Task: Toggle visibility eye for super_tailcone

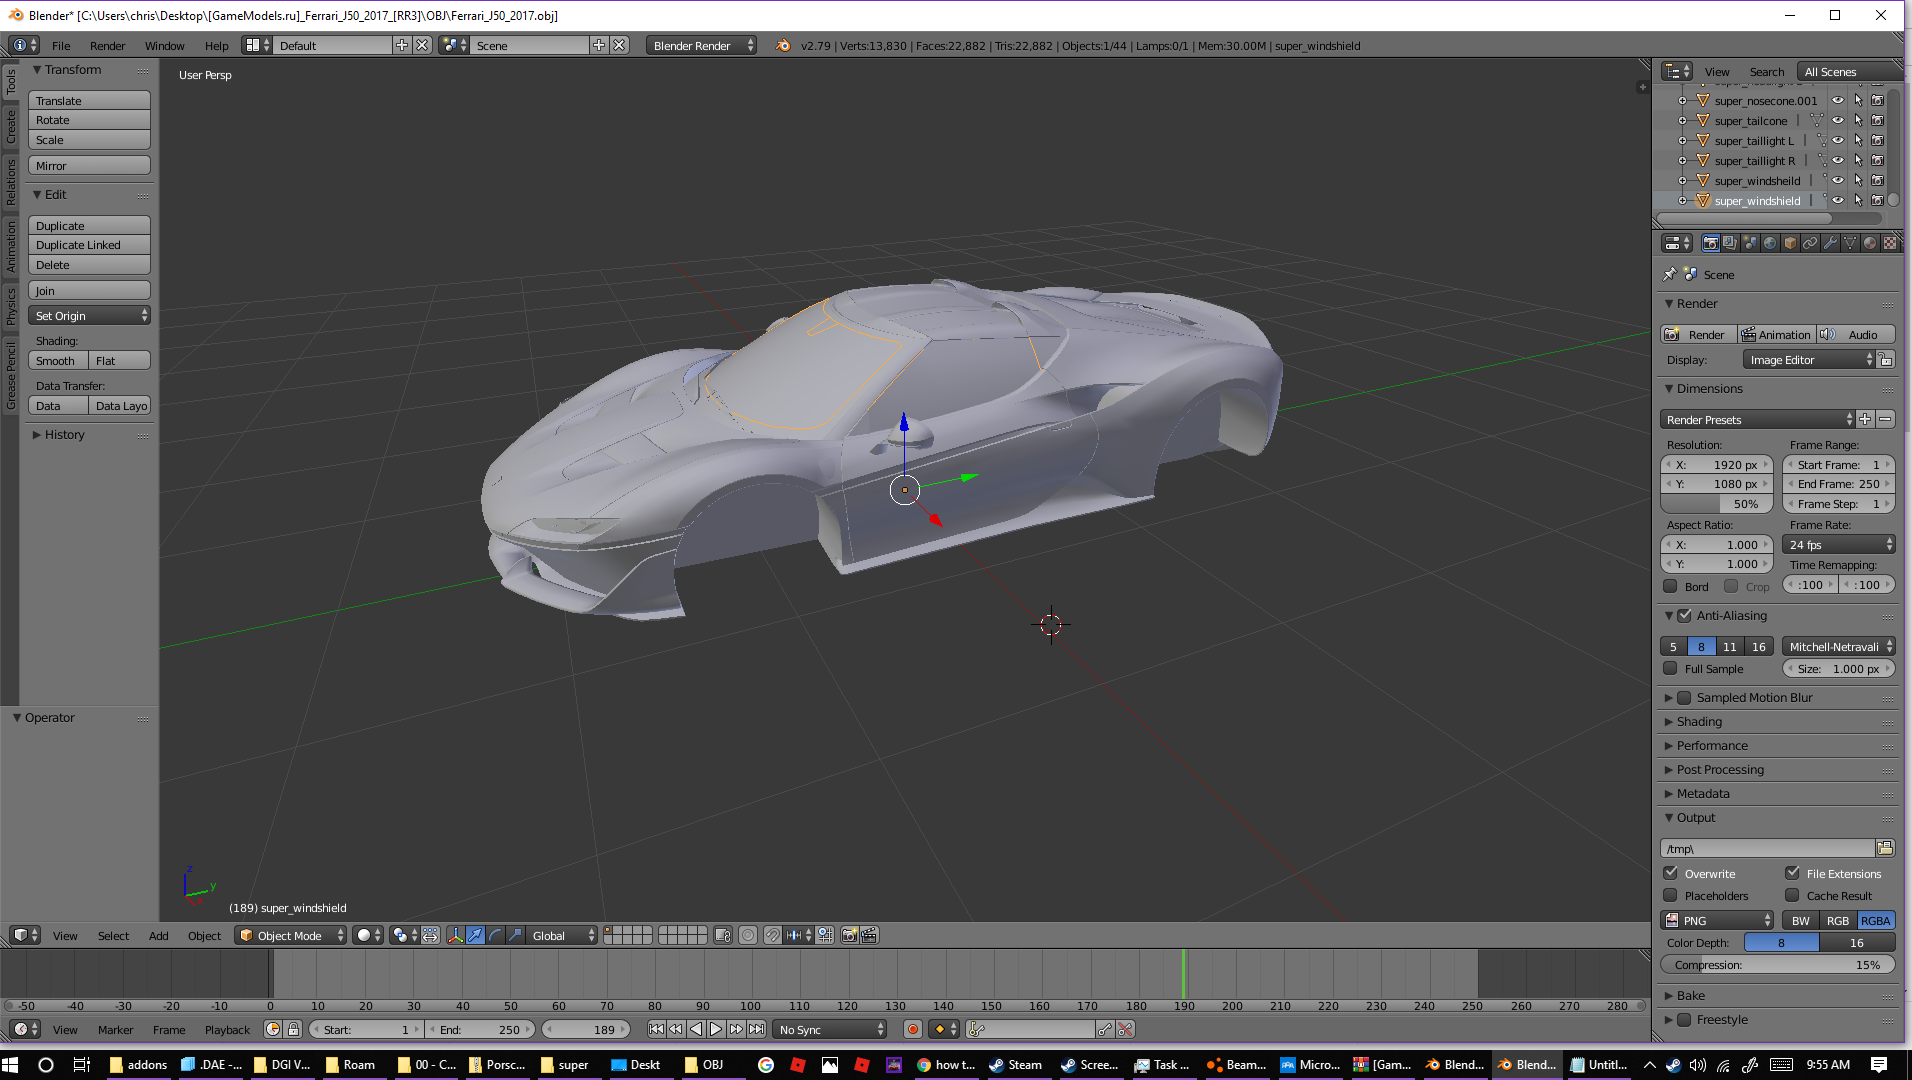Action: (1838, 120)
